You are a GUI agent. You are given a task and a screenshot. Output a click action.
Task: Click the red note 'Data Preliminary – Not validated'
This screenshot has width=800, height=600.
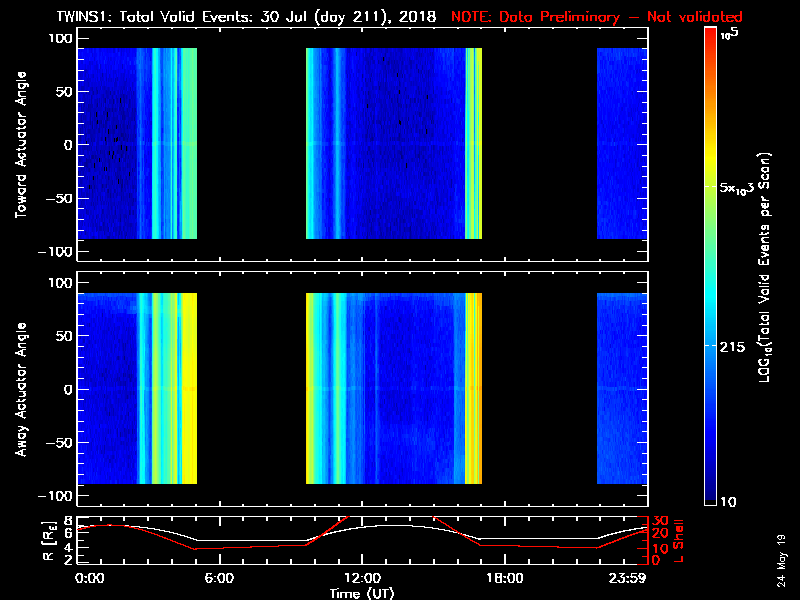pos(620,17)
